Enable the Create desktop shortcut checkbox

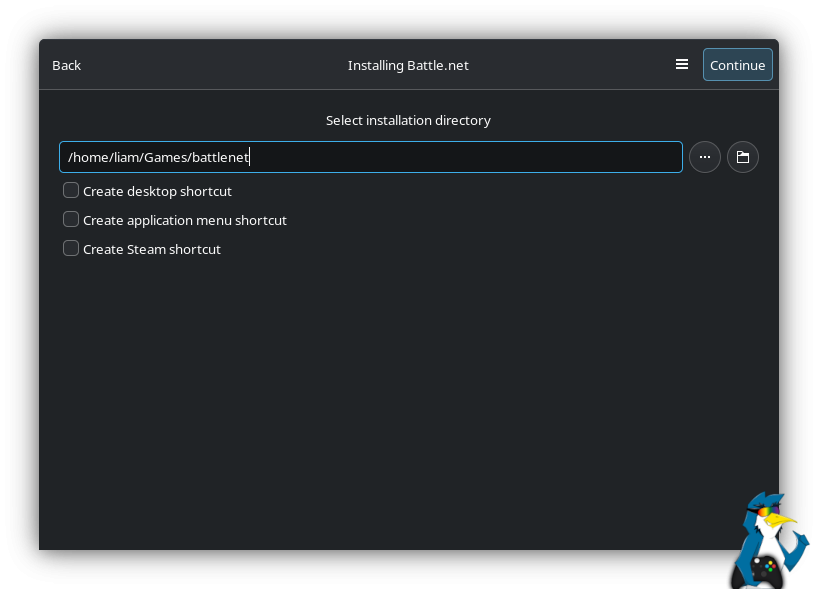point(71,191)
